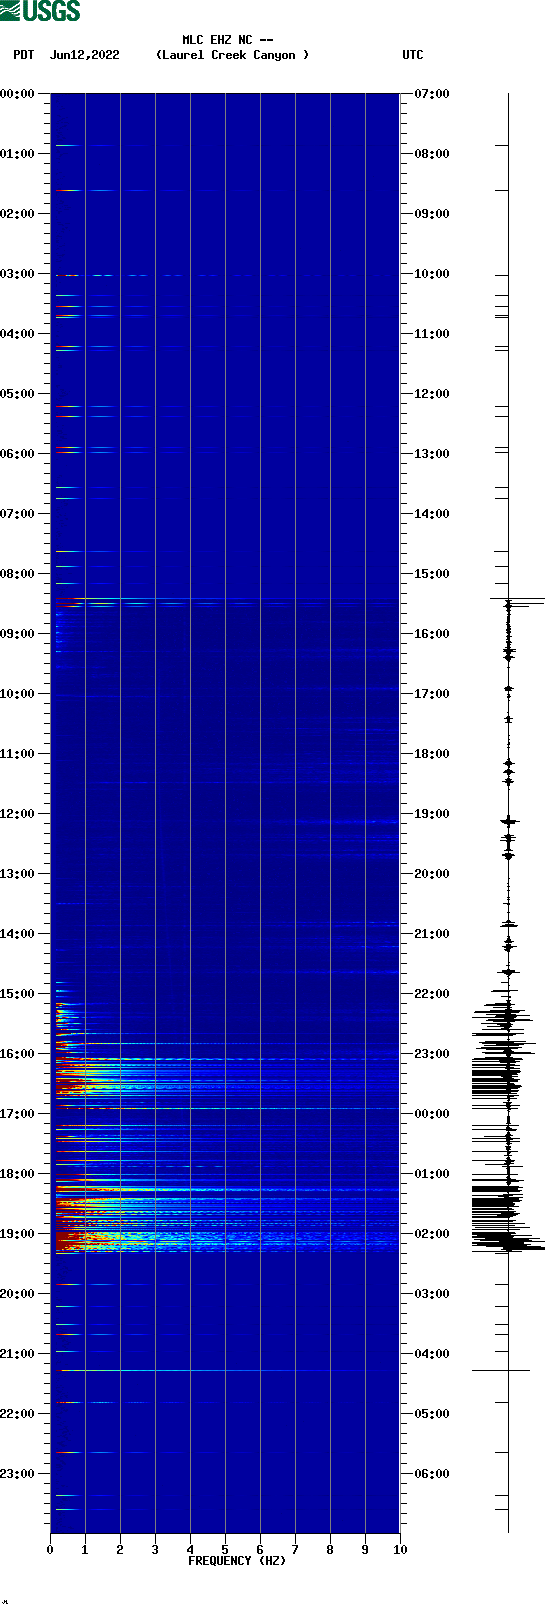Image resolution: width=552 pixels, height=1613 pixels.
Task: Click the 09:00 UTC time label
Action: point(432,214)
